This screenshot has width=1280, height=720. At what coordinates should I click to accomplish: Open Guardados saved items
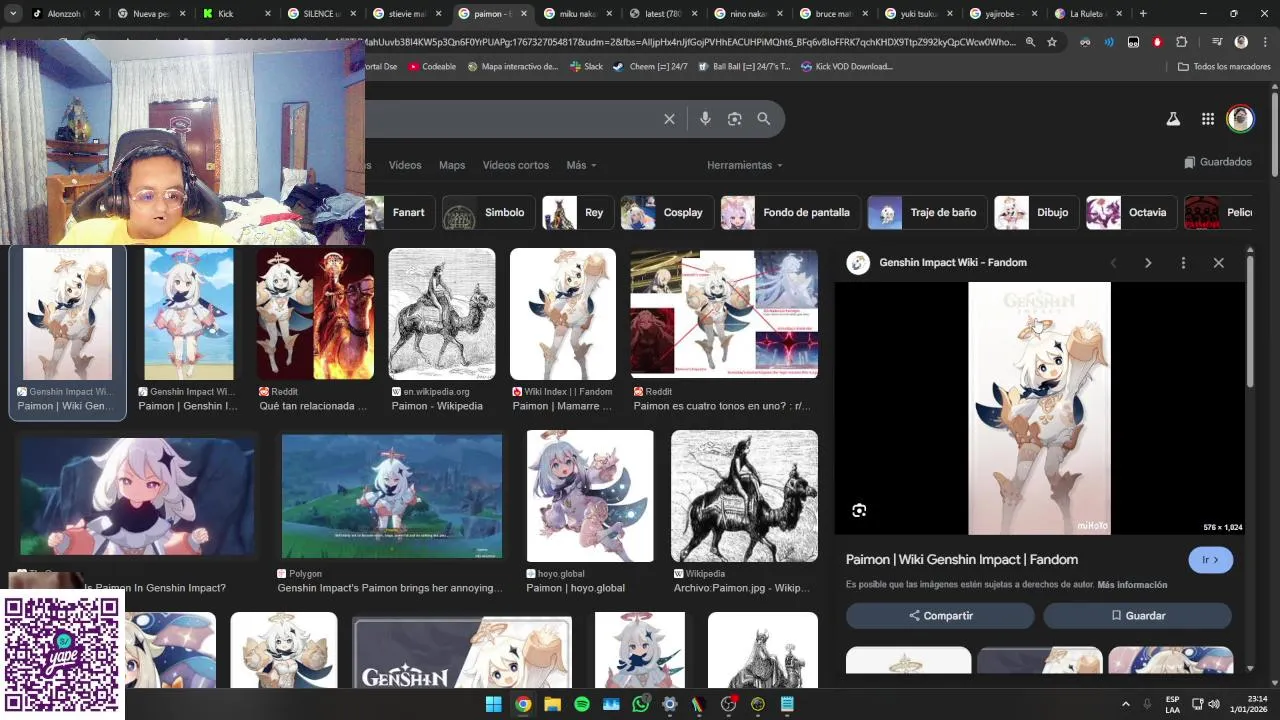[x=1218, y=162]
